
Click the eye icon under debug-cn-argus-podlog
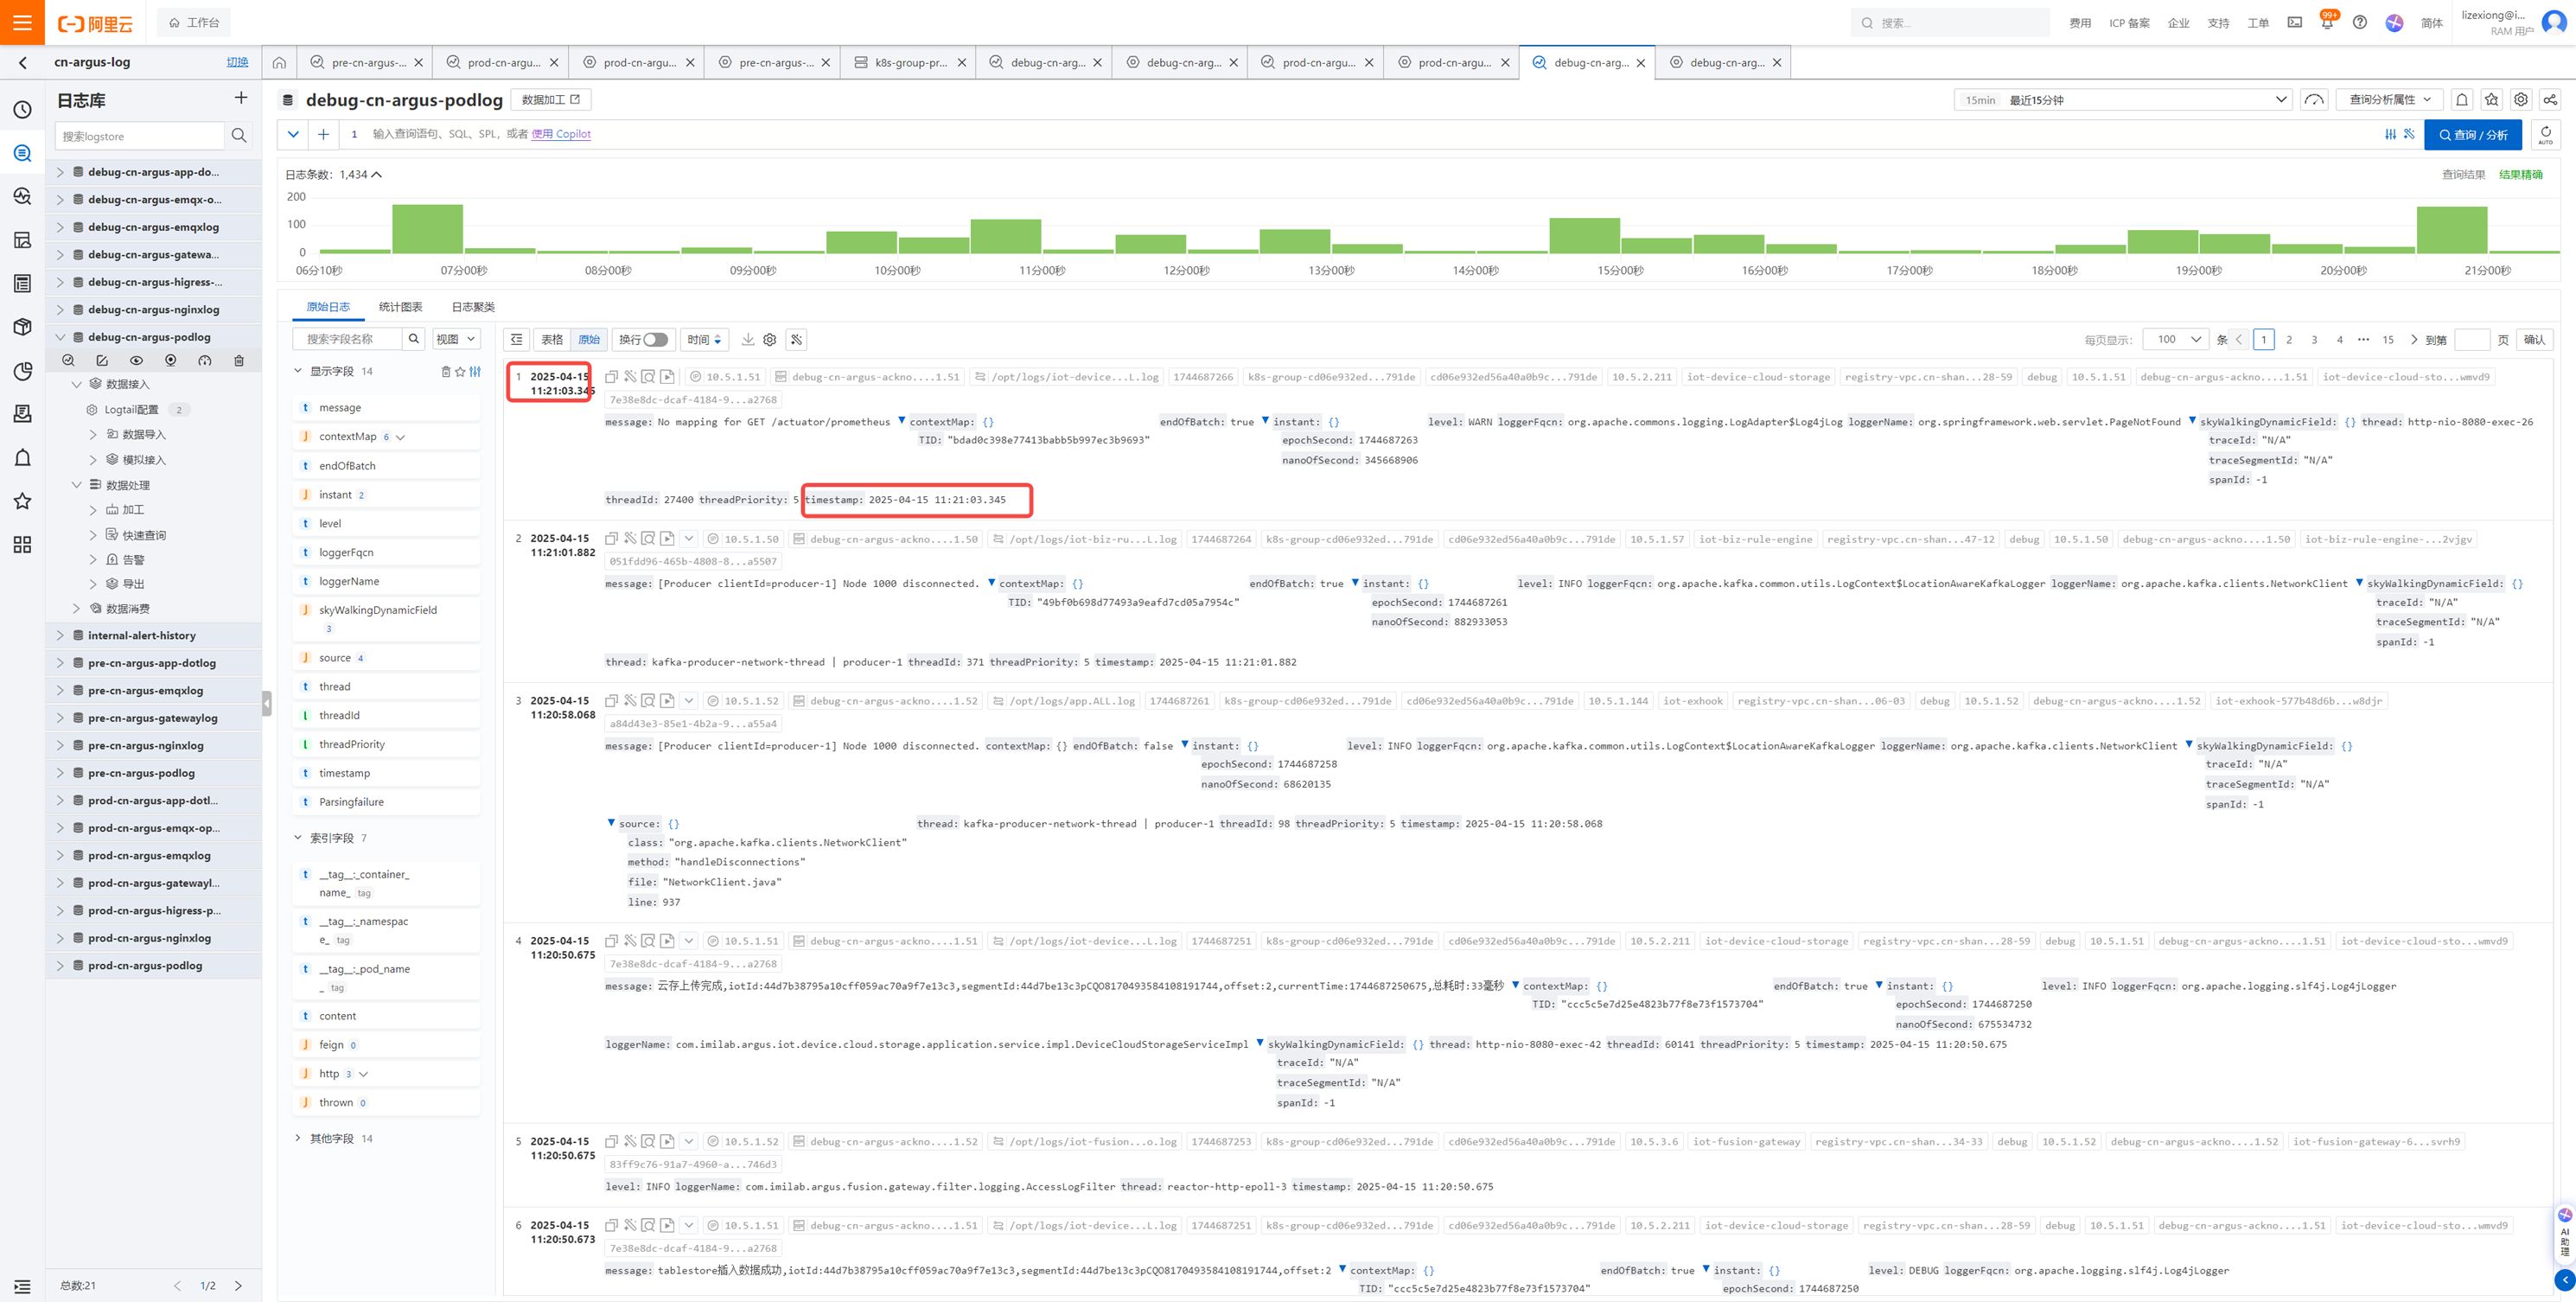coord(136,361)
